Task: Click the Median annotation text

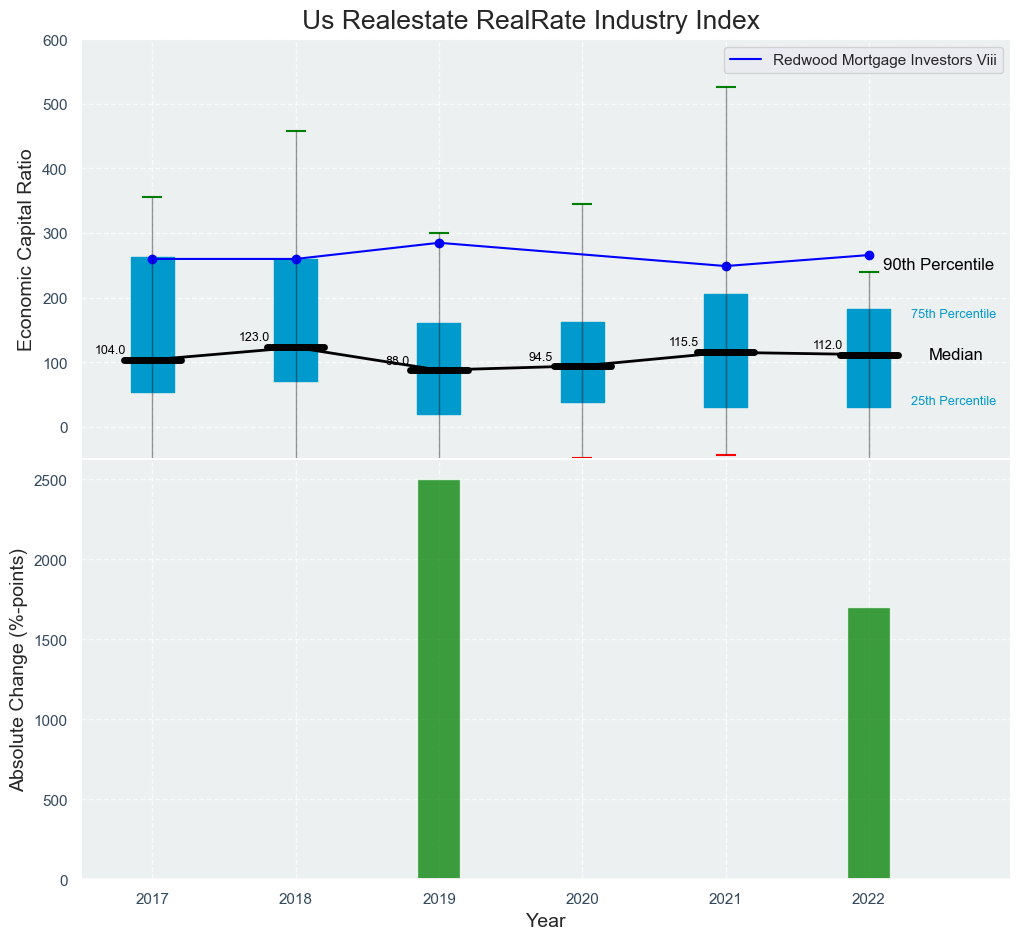Action: (x=955, y=355)
